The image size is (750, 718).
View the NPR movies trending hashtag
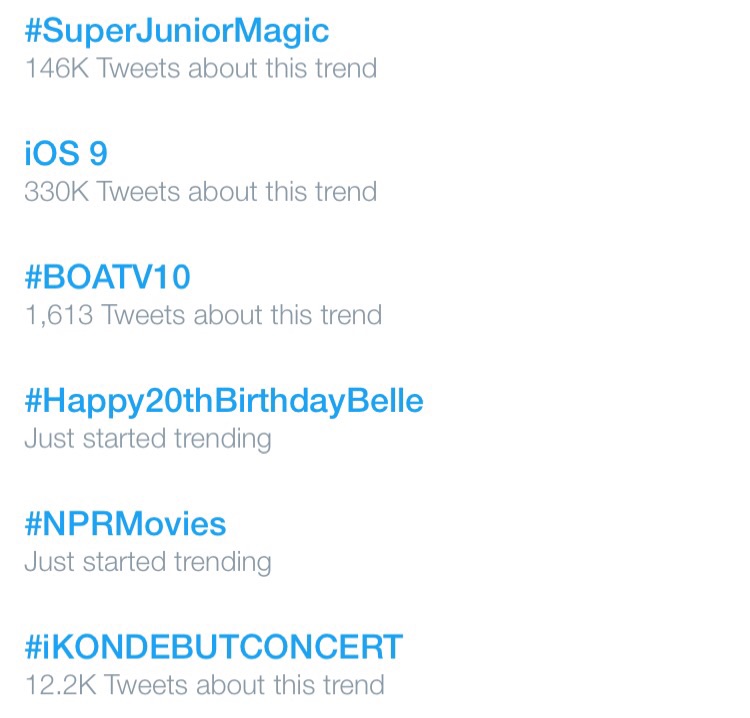125,524
